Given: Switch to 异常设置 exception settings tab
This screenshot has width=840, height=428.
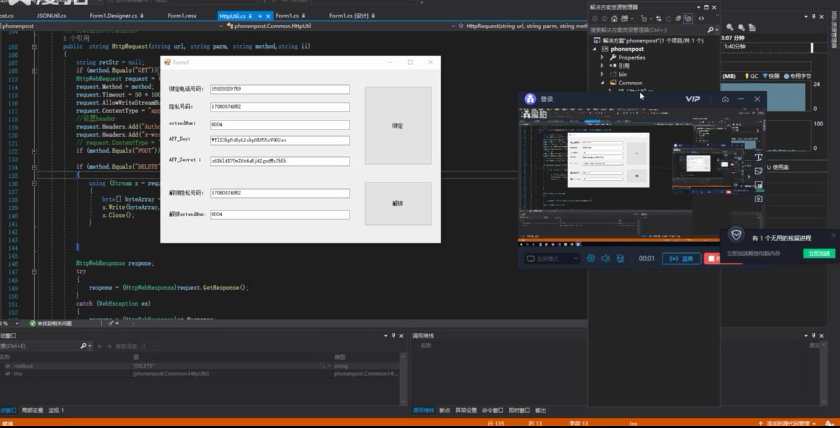Looking at the screenshot, I should [466, 410].
